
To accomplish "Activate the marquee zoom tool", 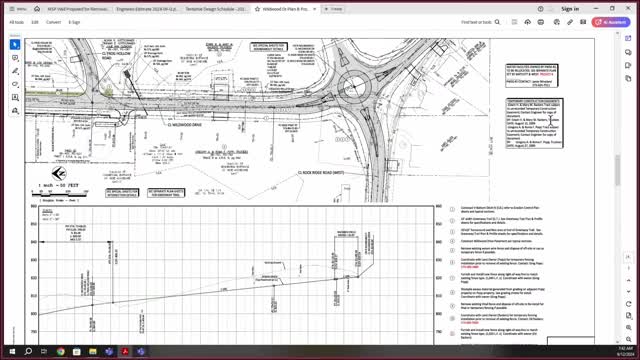I will [x=15, y=98].
